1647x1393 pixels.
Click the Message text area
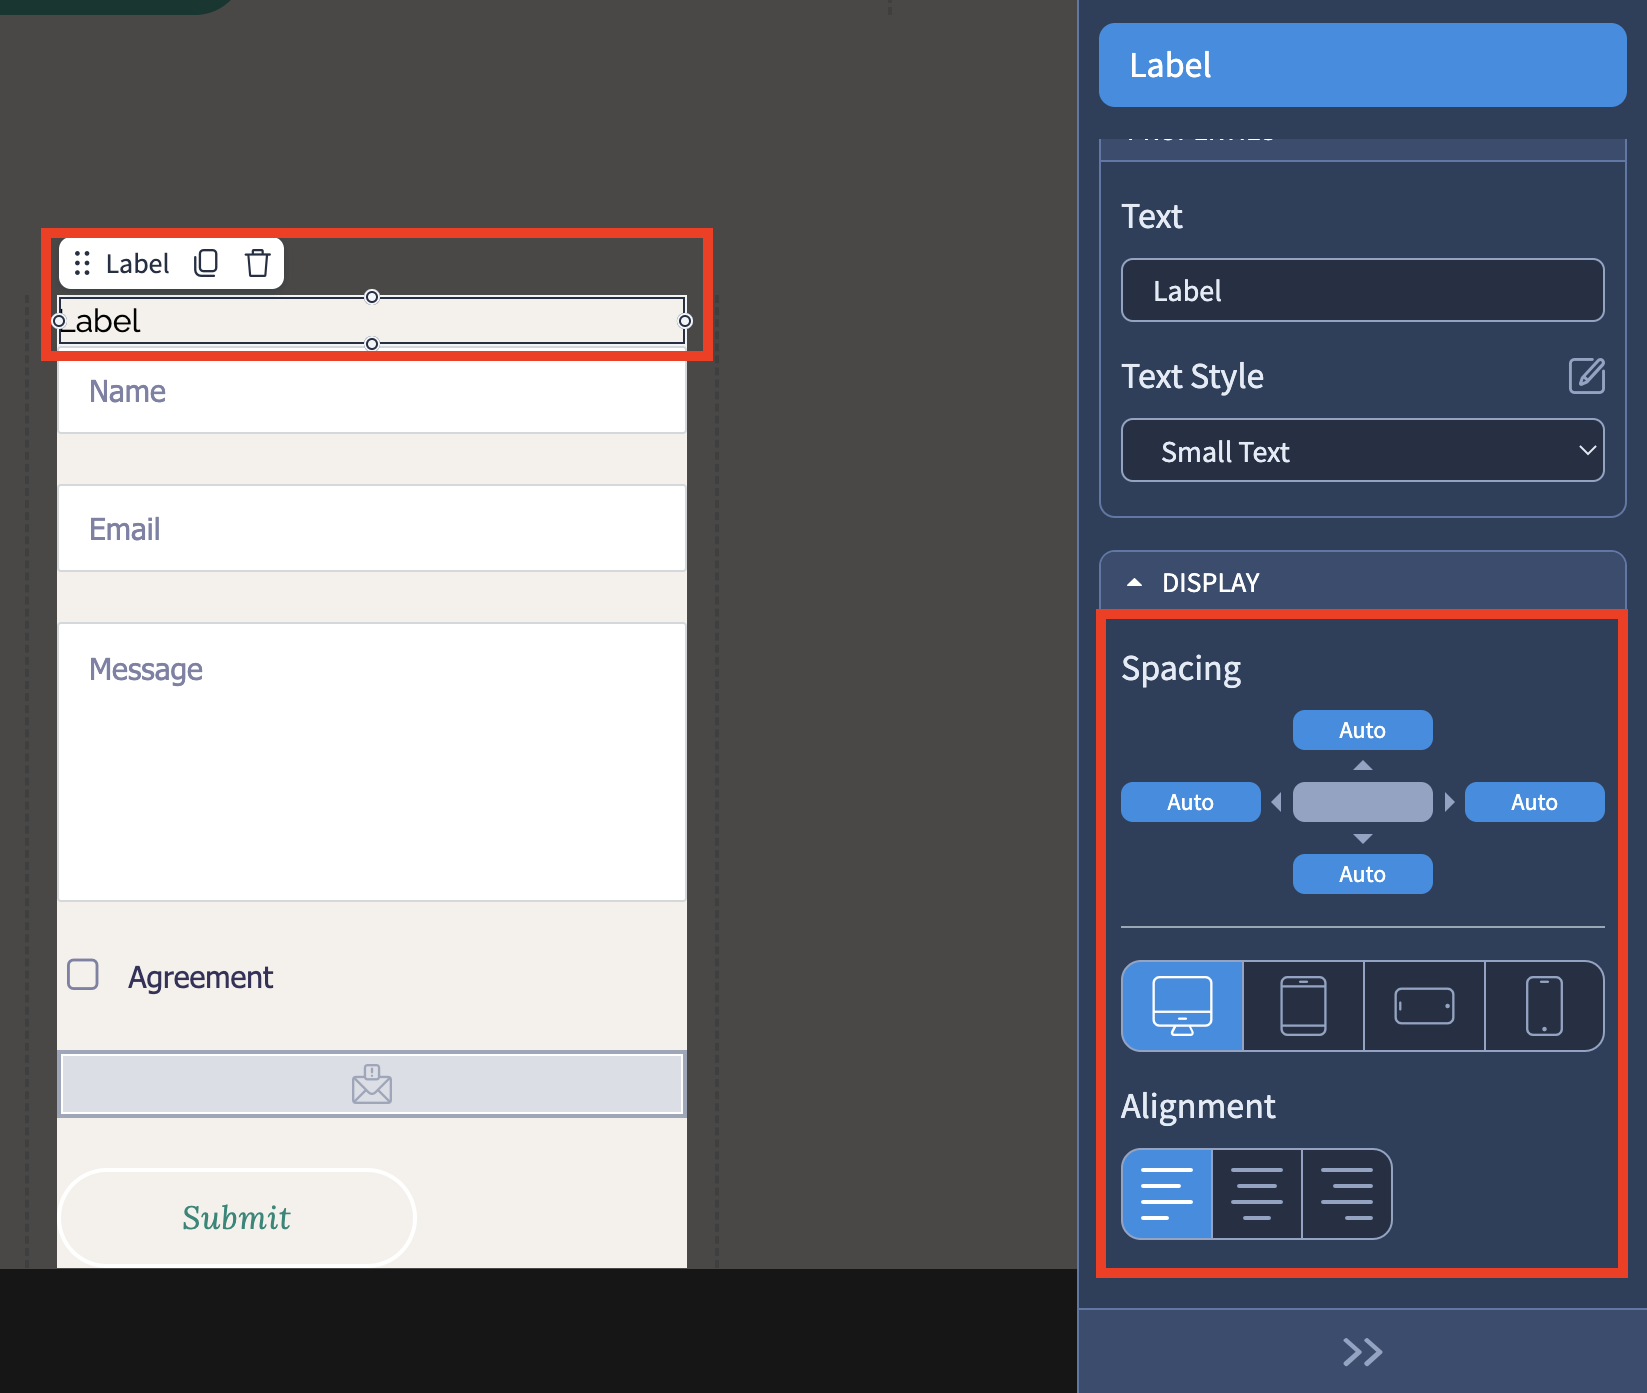click(372, 762)
